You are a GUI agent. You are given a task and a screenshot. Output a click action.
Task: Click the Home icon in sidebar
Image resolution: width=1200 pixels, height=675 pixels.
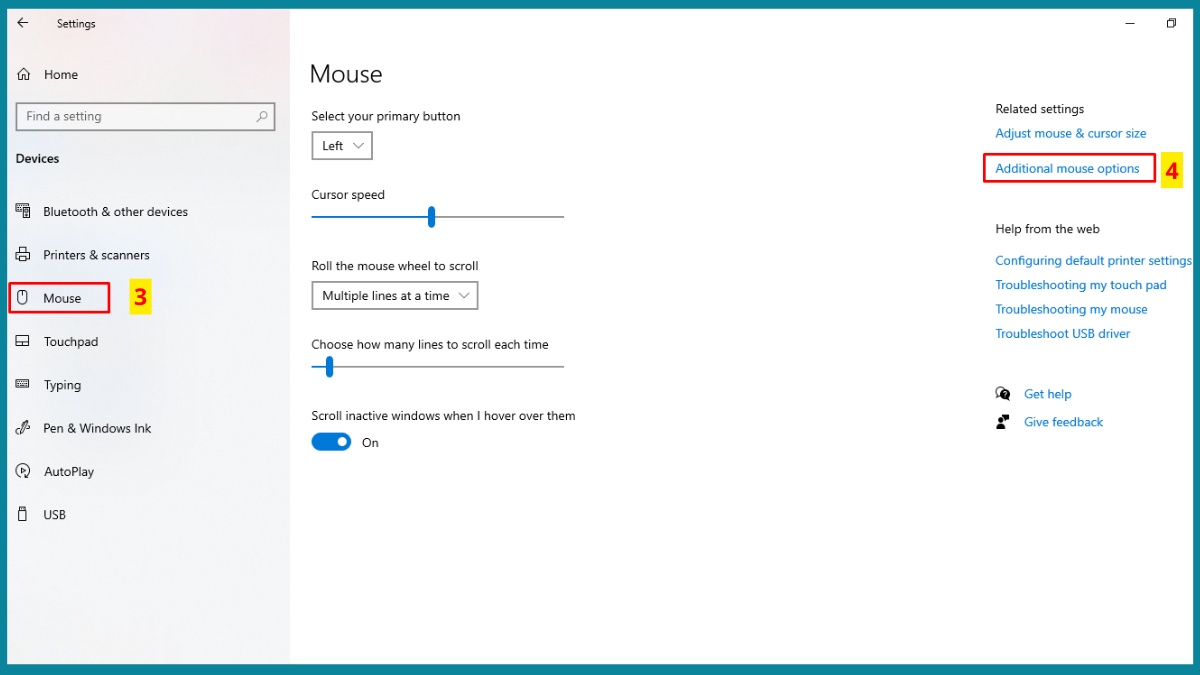(x=24, y=75)
